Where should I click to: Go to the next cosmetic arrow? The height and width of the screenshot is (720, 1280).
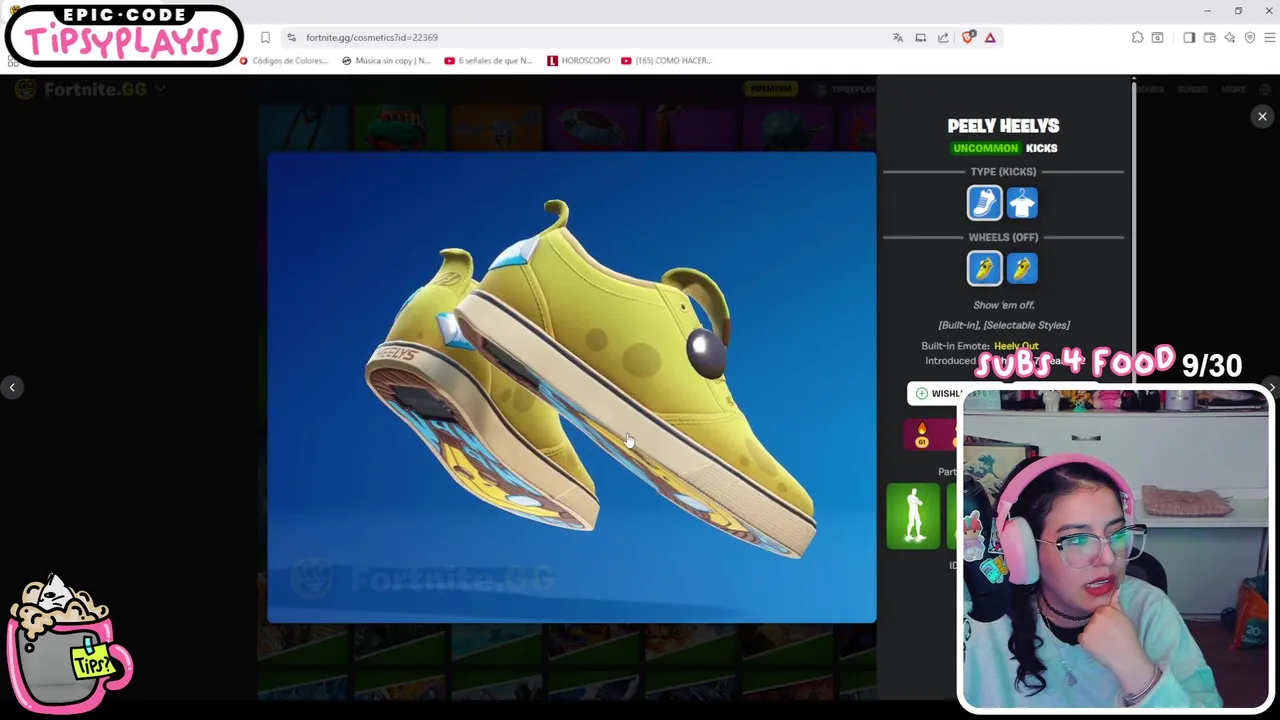click(1272, 387)
